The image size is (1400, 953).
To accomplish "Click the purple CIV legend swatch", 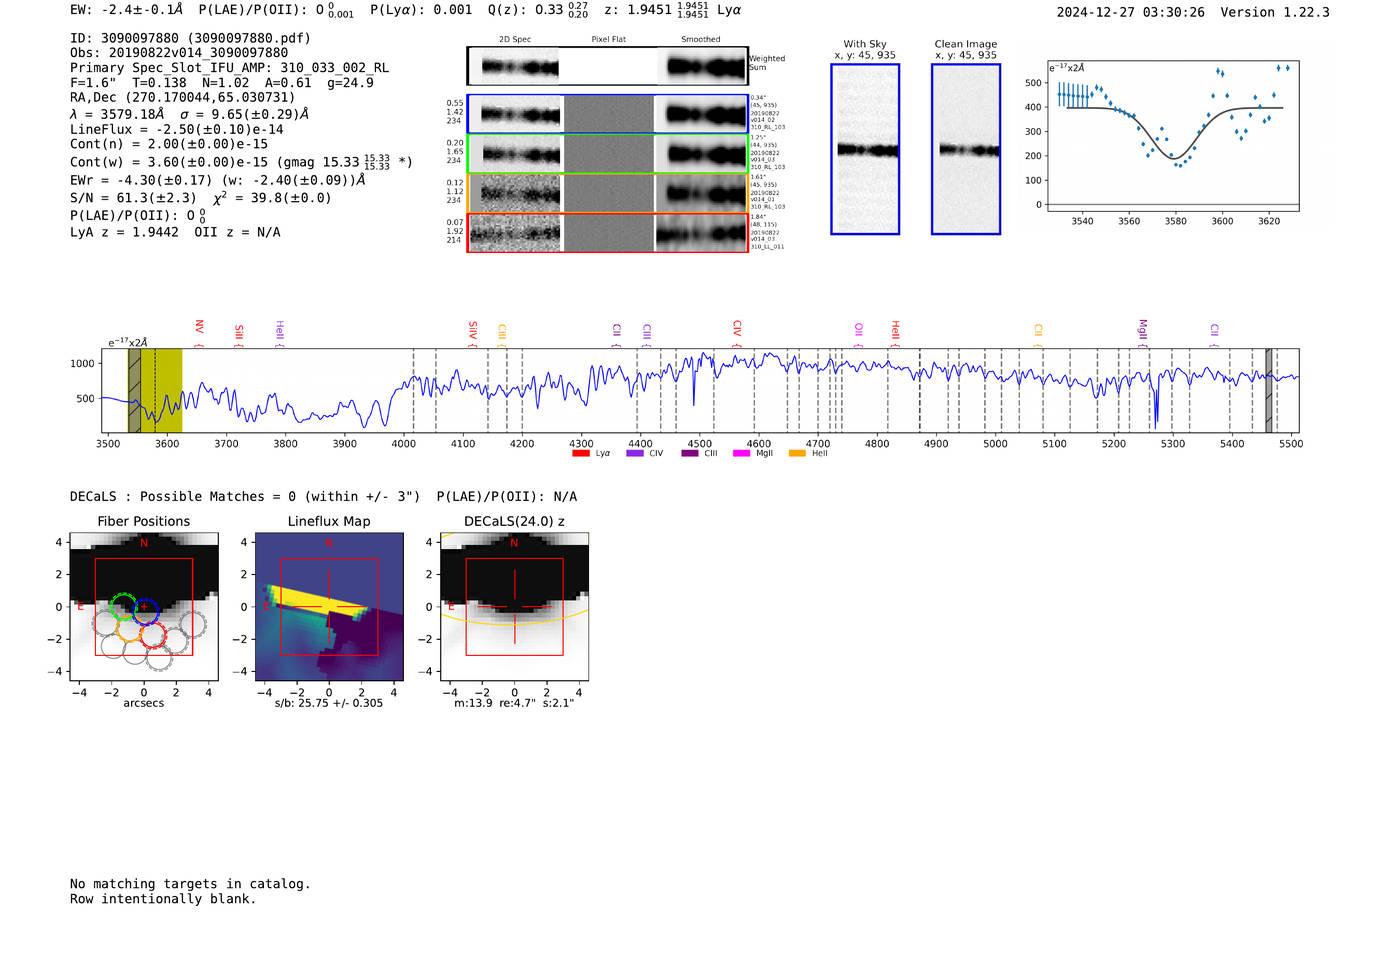I will (x=634, y=454).
